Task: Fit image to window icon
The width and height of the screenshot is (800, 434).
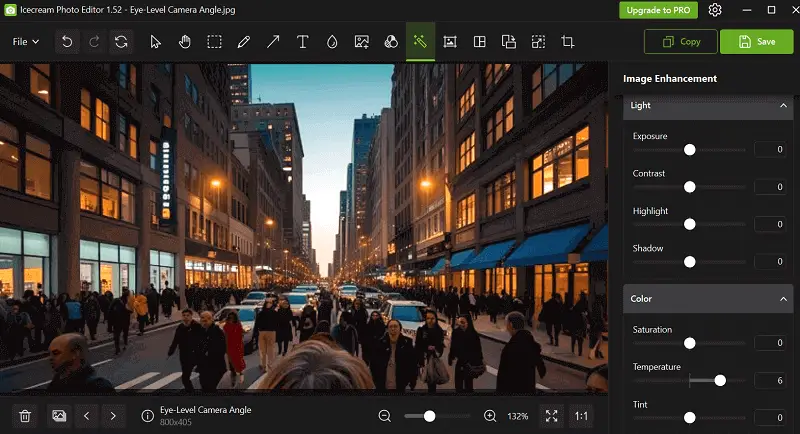Action: [x=552, y=416]
